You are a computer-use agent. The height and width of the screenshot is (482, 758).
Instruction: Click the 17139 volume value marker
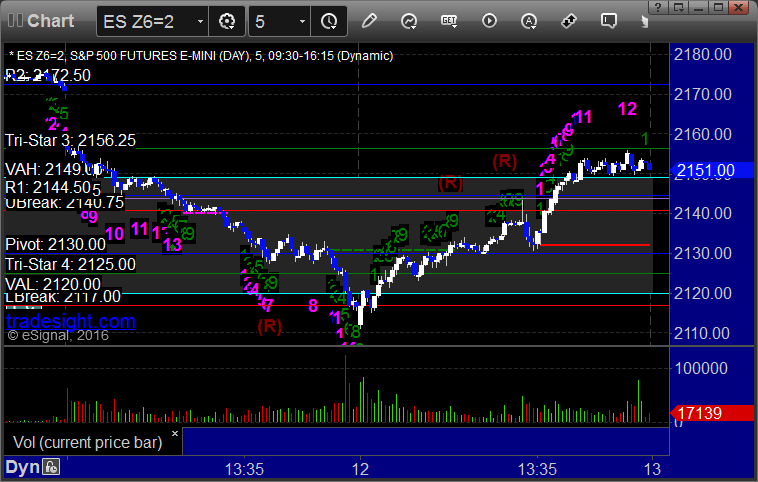tap(712, 413)
